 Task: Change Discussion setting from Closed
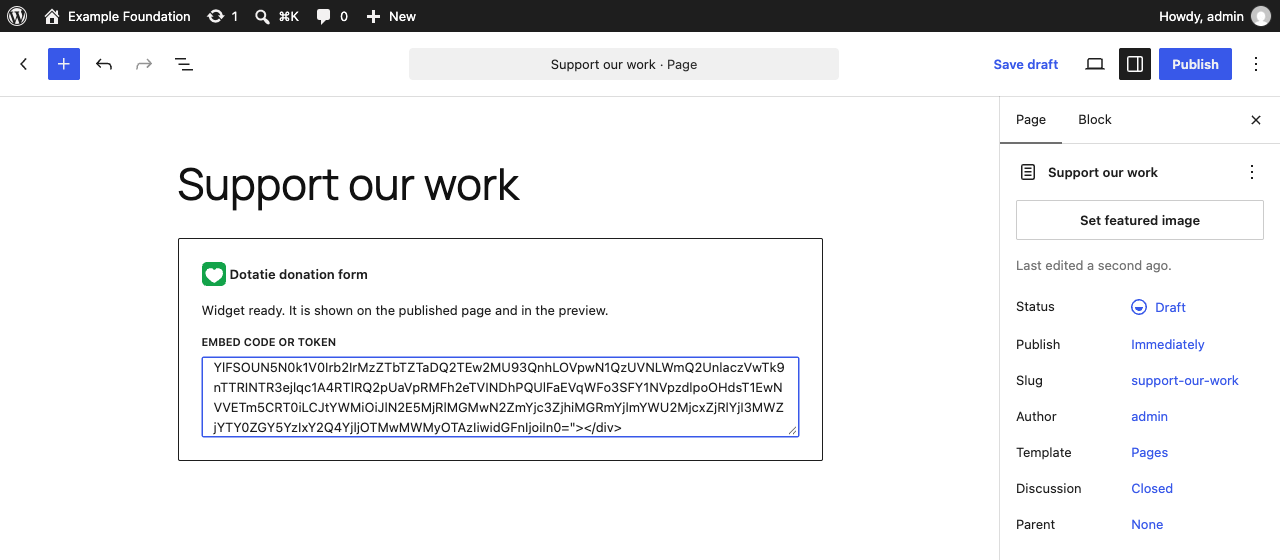tap(1152, 488)
